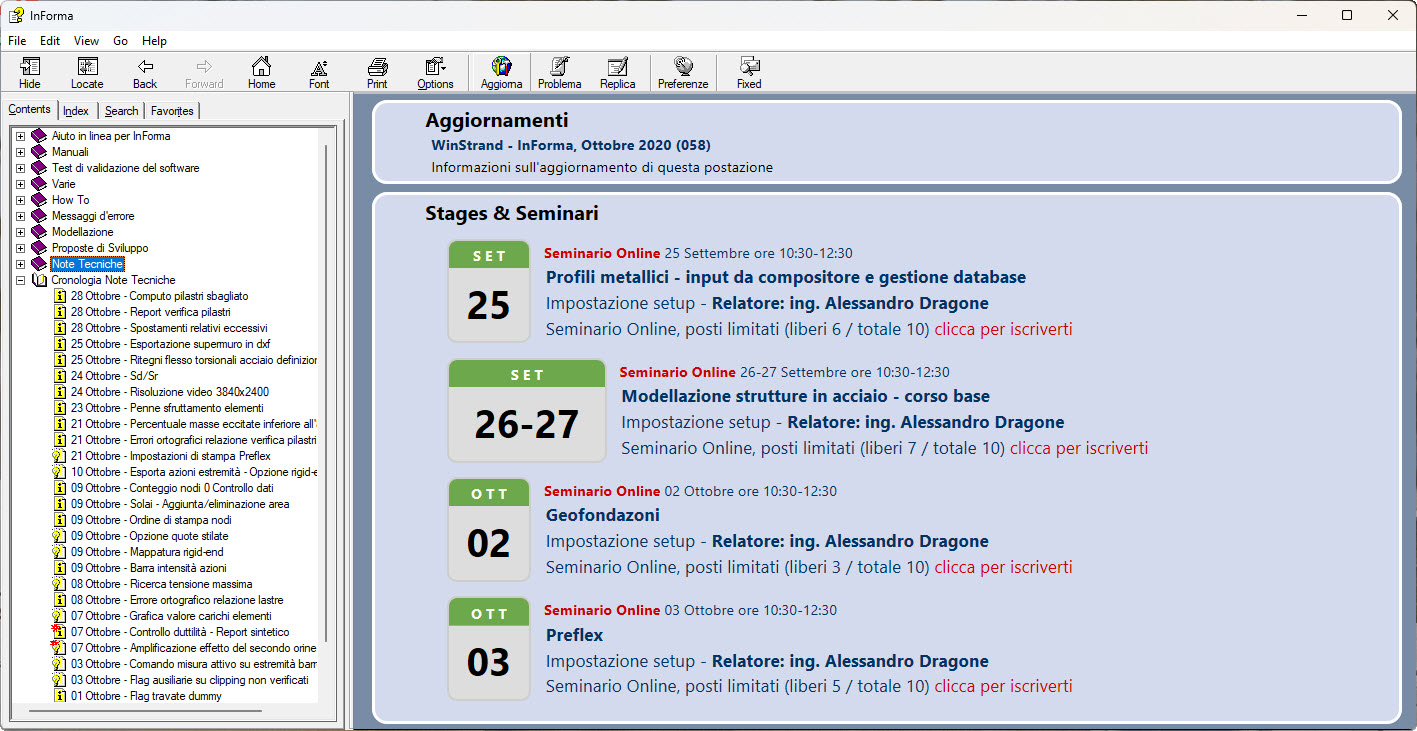Click lightbulb icon of Impostazioni di stampa Preflex
The height and width of the screenshot is (731, 1417).
pos(59,456)
